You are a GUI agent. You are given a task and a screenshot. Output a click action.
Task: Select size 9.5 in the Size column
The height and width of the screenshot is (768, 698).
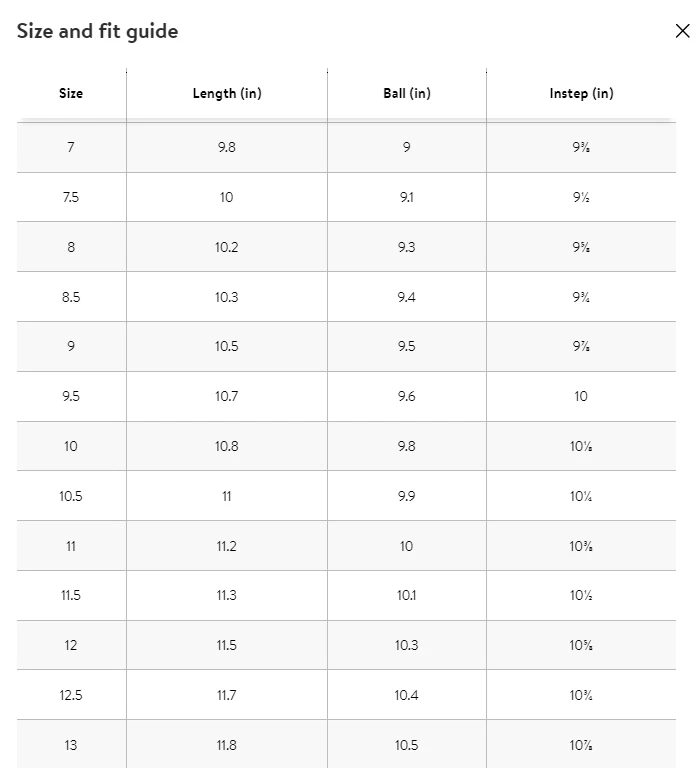(x=71, y=396)
